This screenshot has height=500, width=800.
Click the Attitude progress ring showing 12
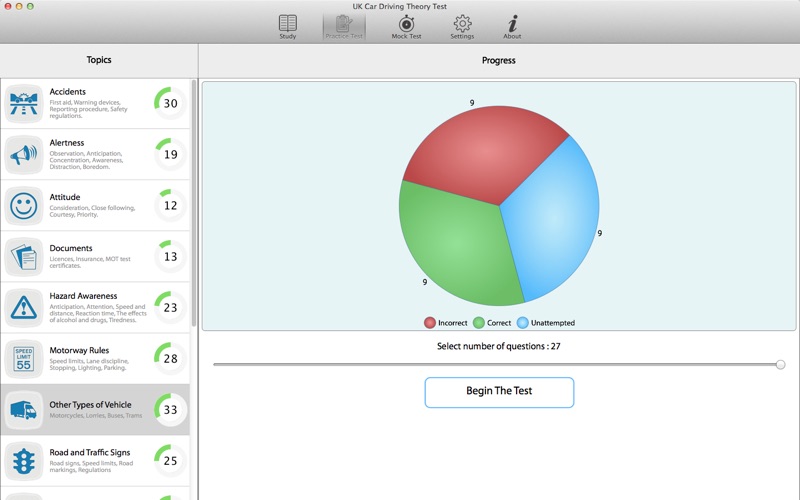170,205
